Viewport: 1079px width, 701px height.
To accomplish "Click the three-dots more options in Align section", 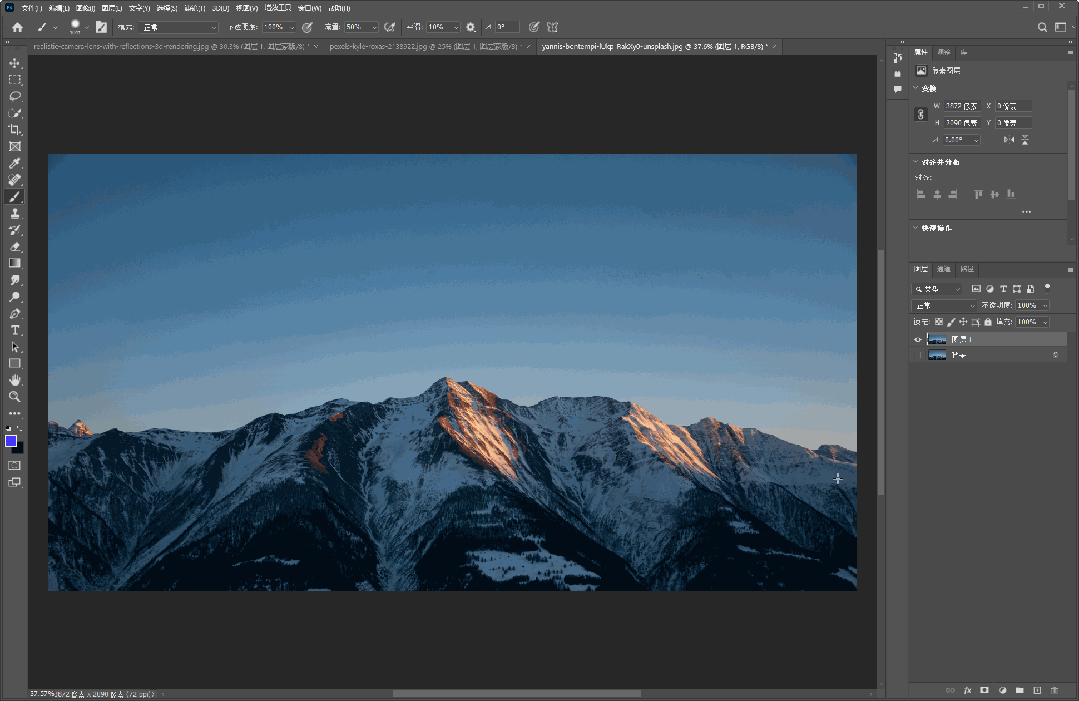I will pos(1026,212).
